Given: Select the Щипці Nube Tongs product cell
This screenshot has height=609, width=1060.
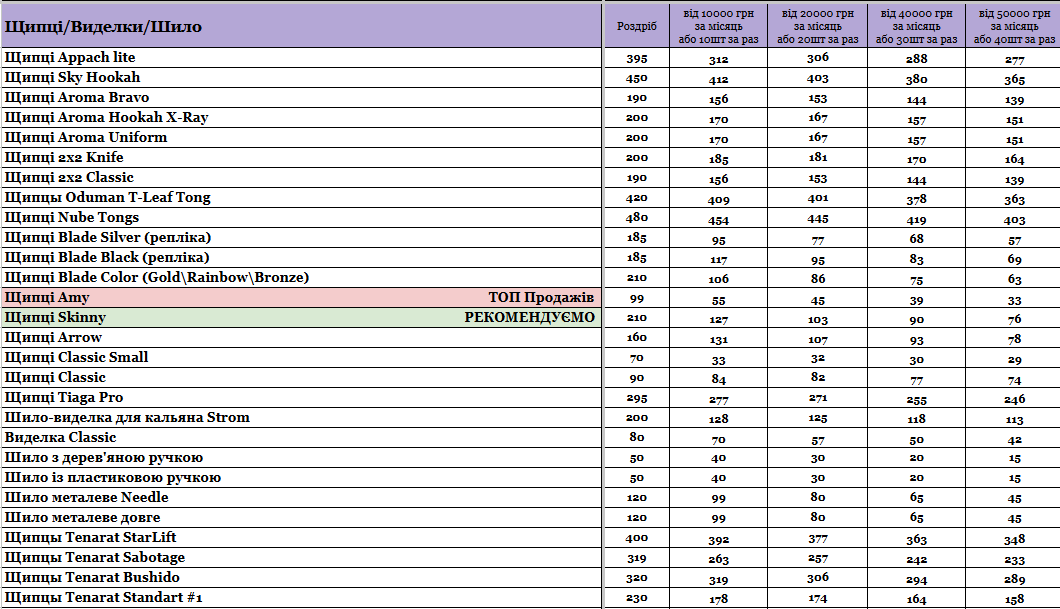Looking at the screenshot, I should (x=72, y=218).
